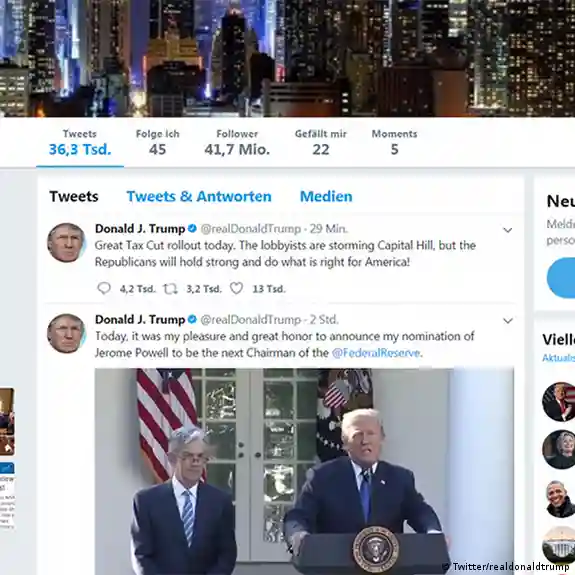
Task: Open profile avatar beside the Powell tweet
Action: [66, 333]
